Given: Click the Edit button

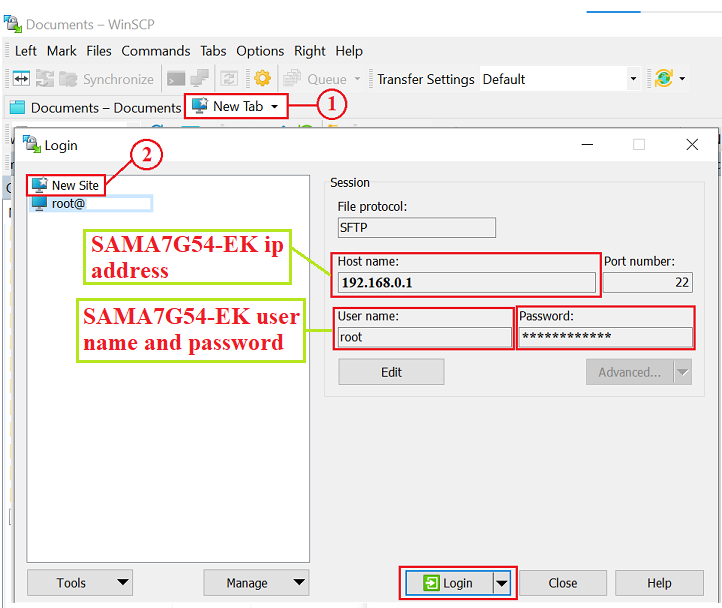Looking at the screenshot, I should [x=391, y=372].
